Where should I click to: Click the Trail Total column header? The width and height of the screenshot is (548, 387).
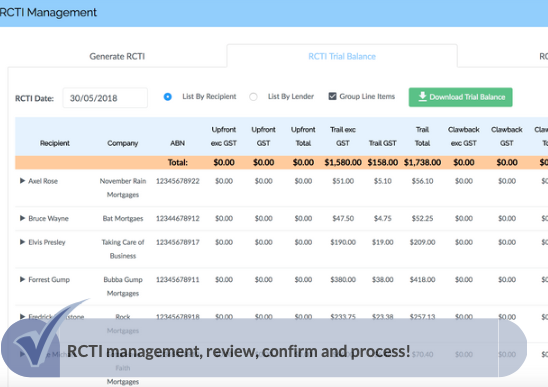[422, 136]
